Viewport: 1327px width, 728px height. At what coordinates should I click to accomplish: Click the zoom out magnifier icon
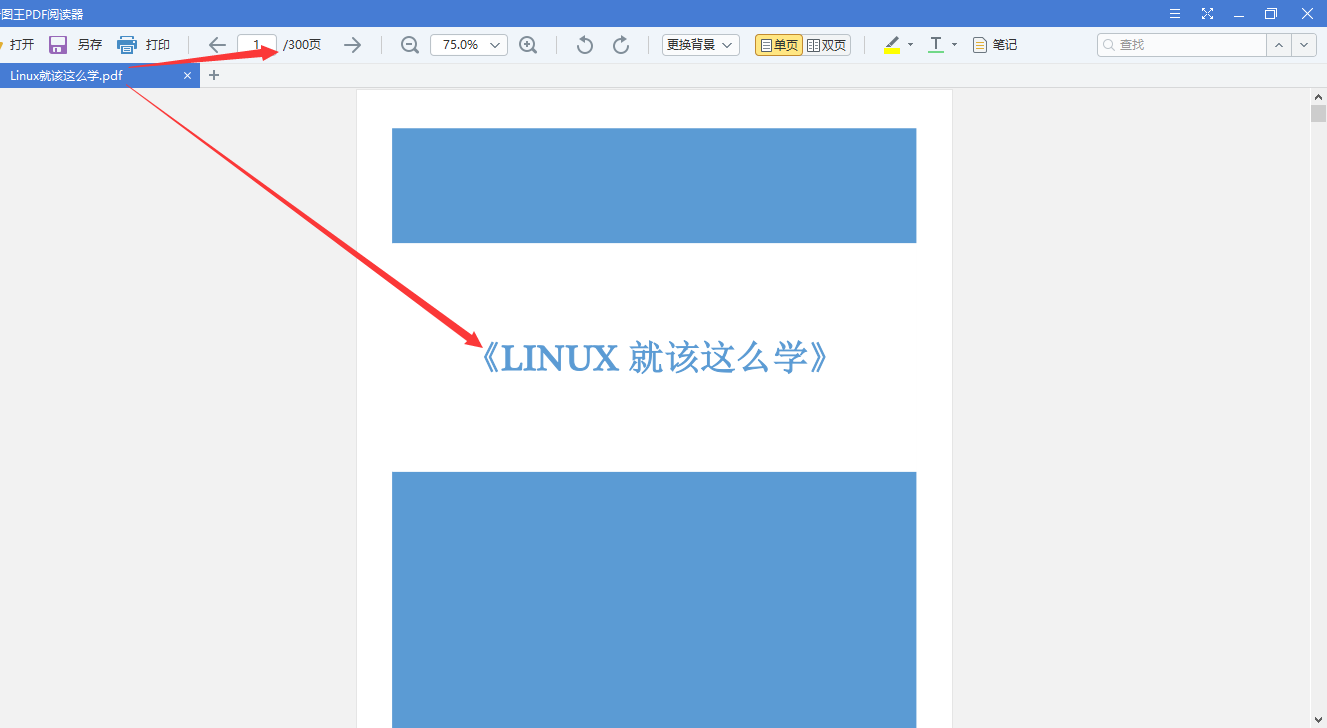coord(409,45)
